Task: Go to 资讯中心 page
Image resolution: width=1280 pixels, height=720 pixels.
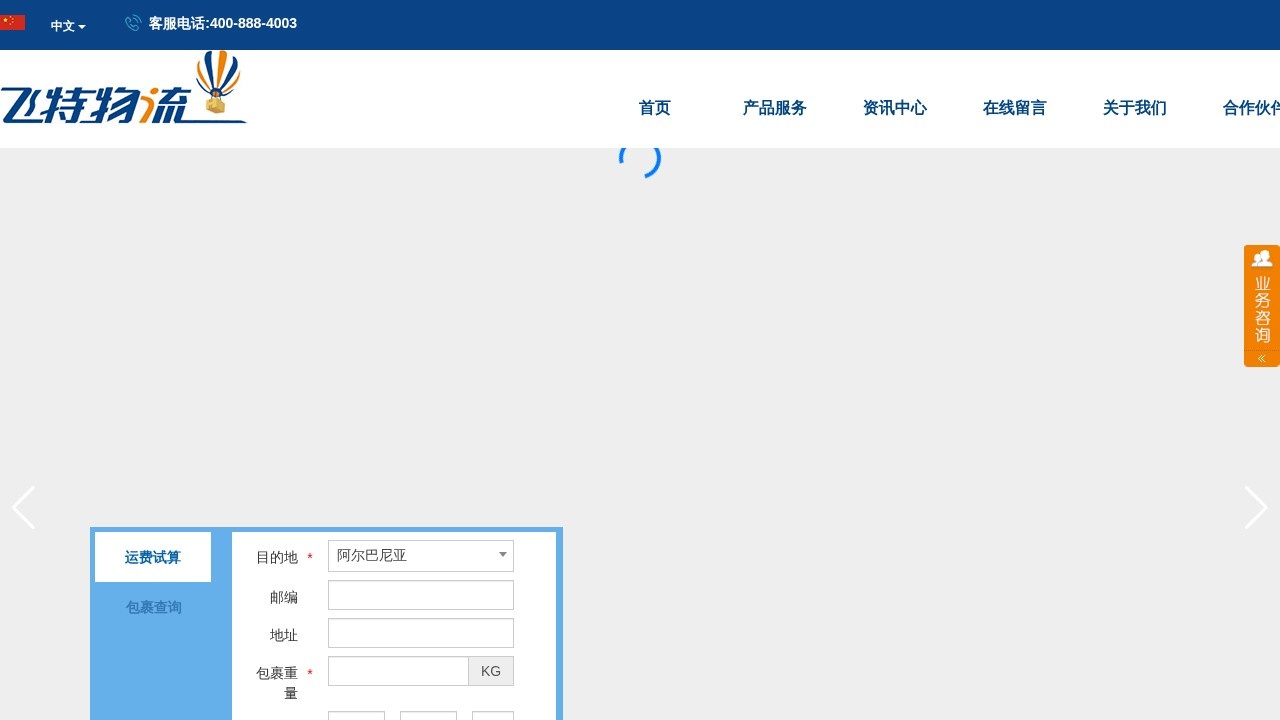Action: tap(895, 108)
